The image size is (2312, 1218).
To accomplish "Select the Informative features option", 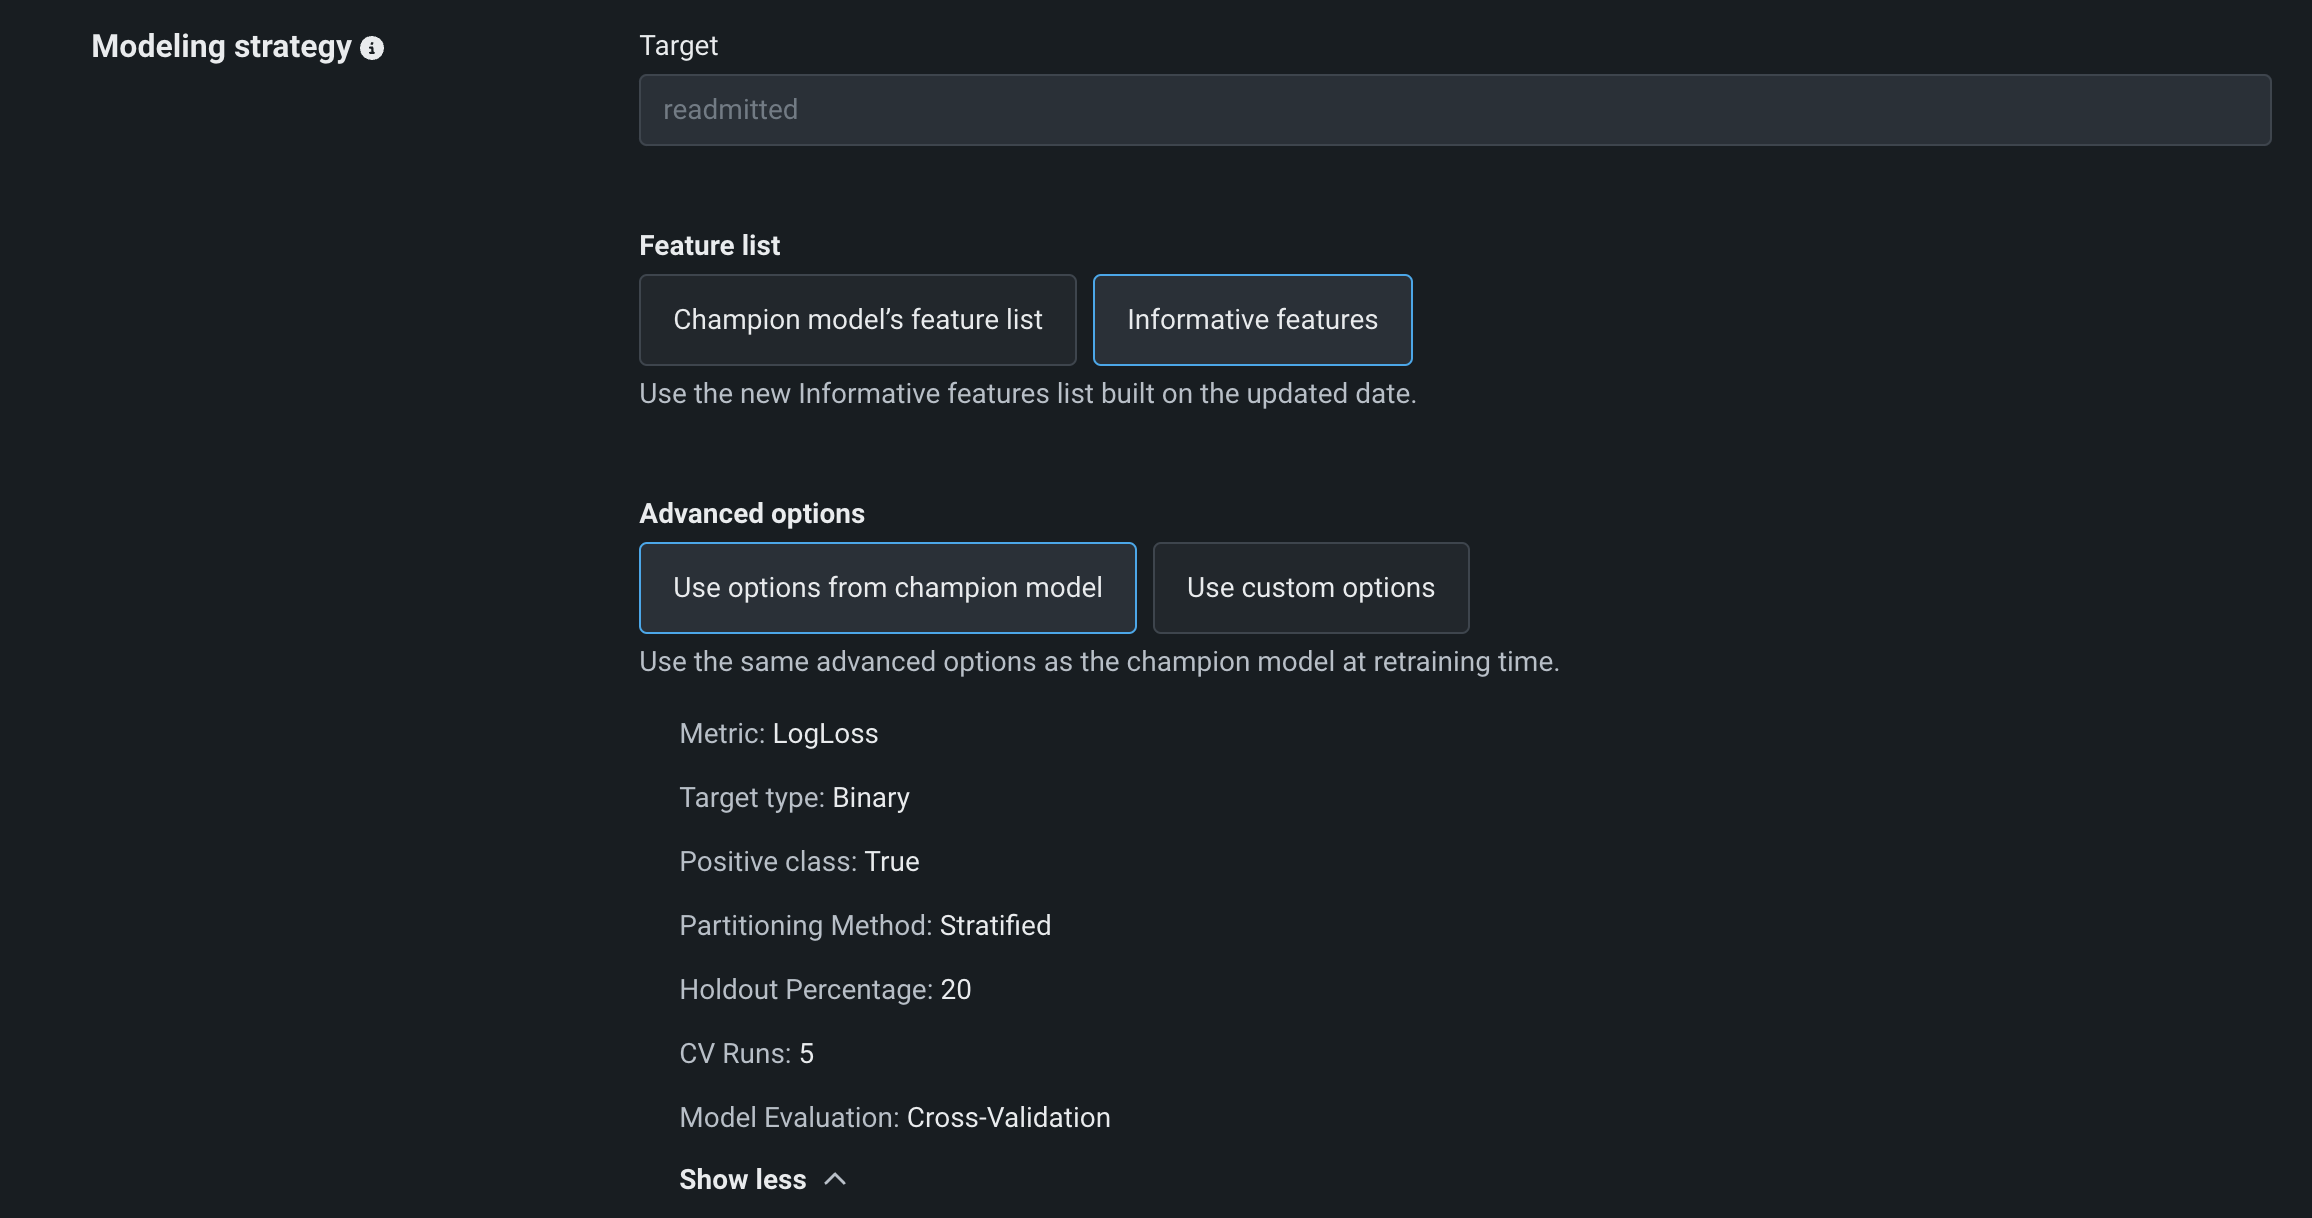I will point(1252,320).
